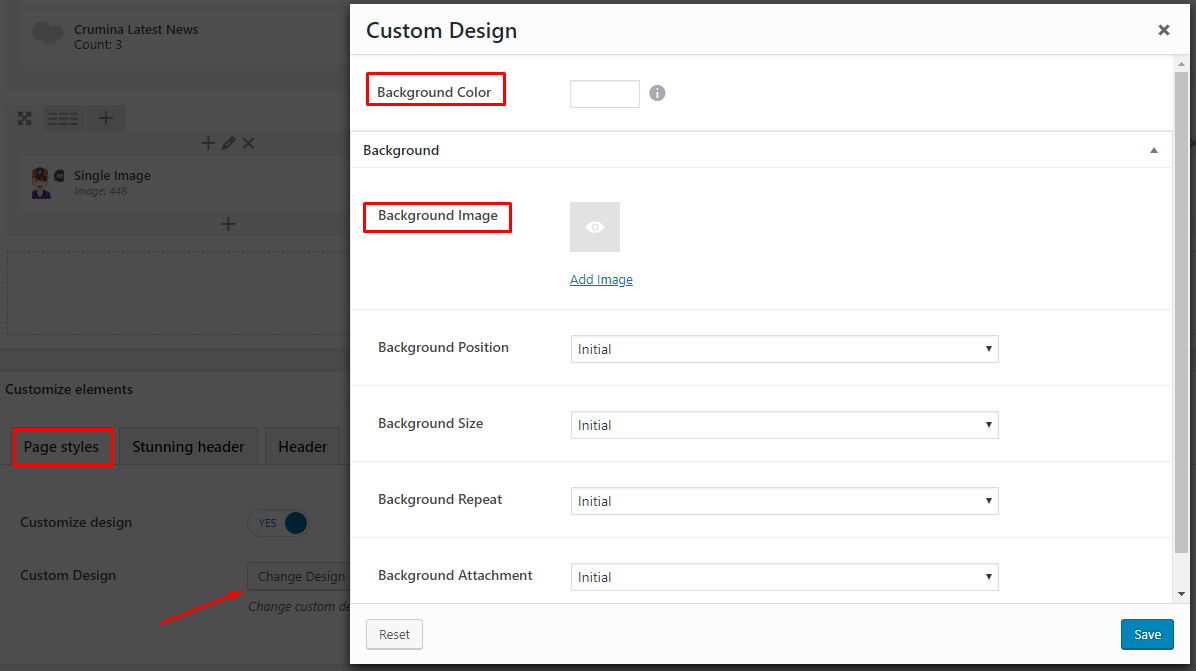Click the Reset button
The image size is (1196, 671).
pyautogui.click(x=394, y=634)
